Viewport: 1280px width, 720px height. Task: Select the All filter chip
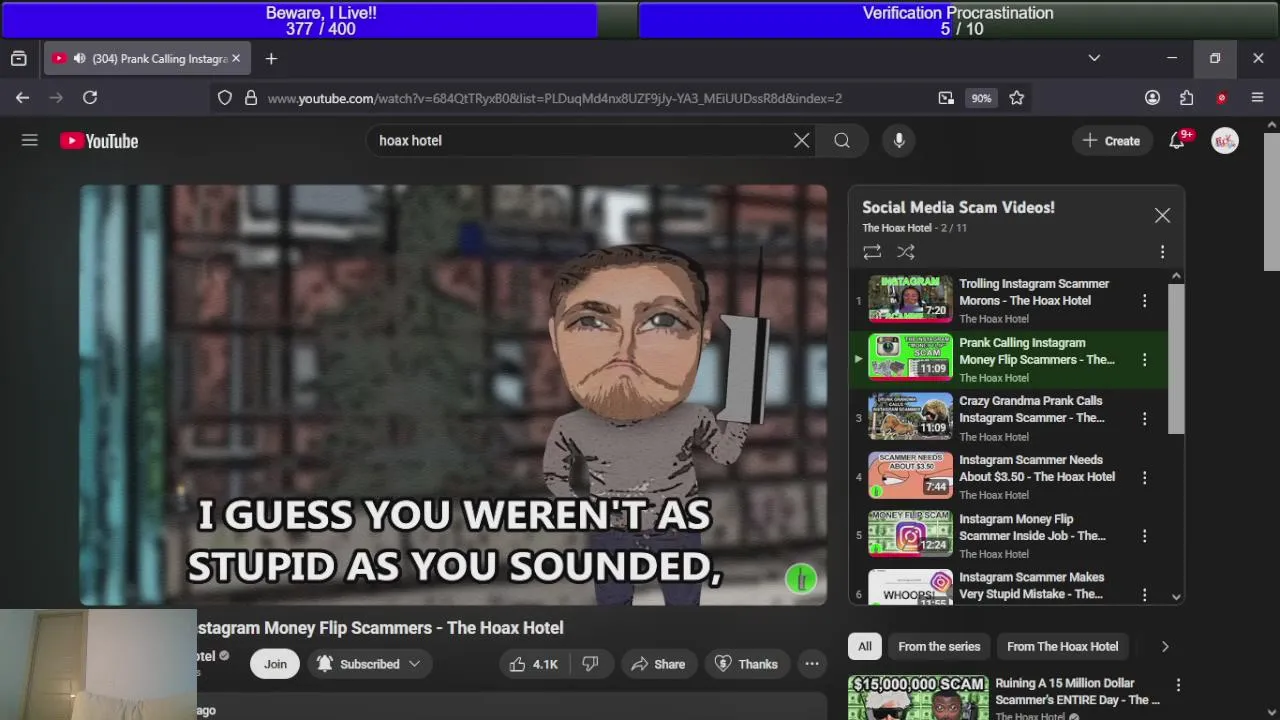[865, 647]
